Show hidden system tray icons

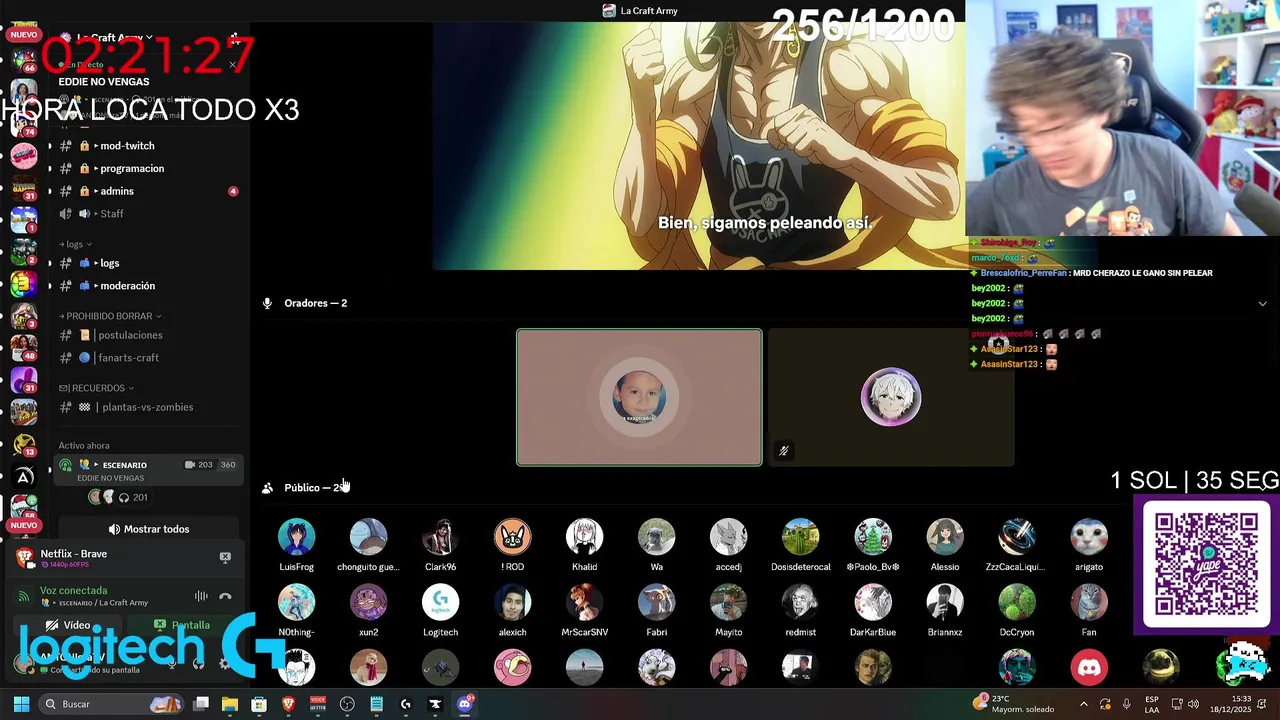1084,704
